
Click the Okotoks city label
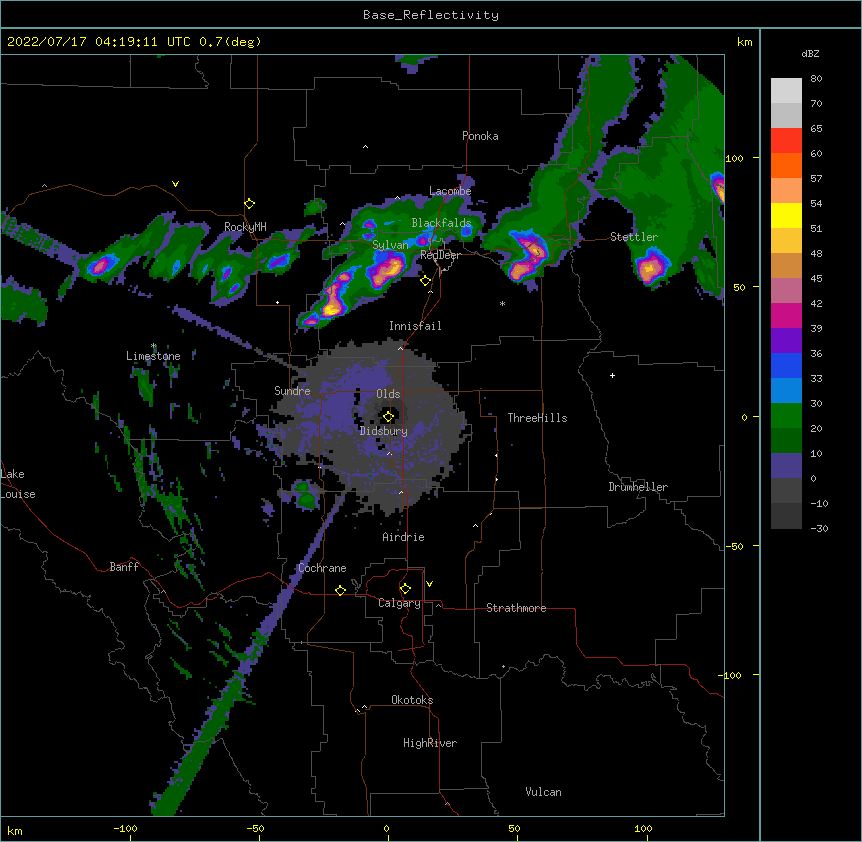point(412,700)
